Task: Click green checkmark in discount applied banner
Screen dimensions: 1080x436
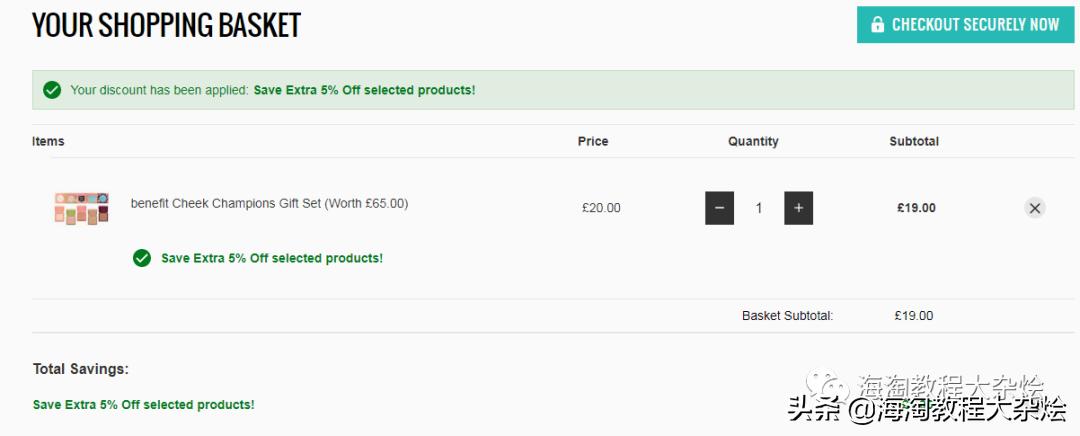Action: (x=52, y=90)
